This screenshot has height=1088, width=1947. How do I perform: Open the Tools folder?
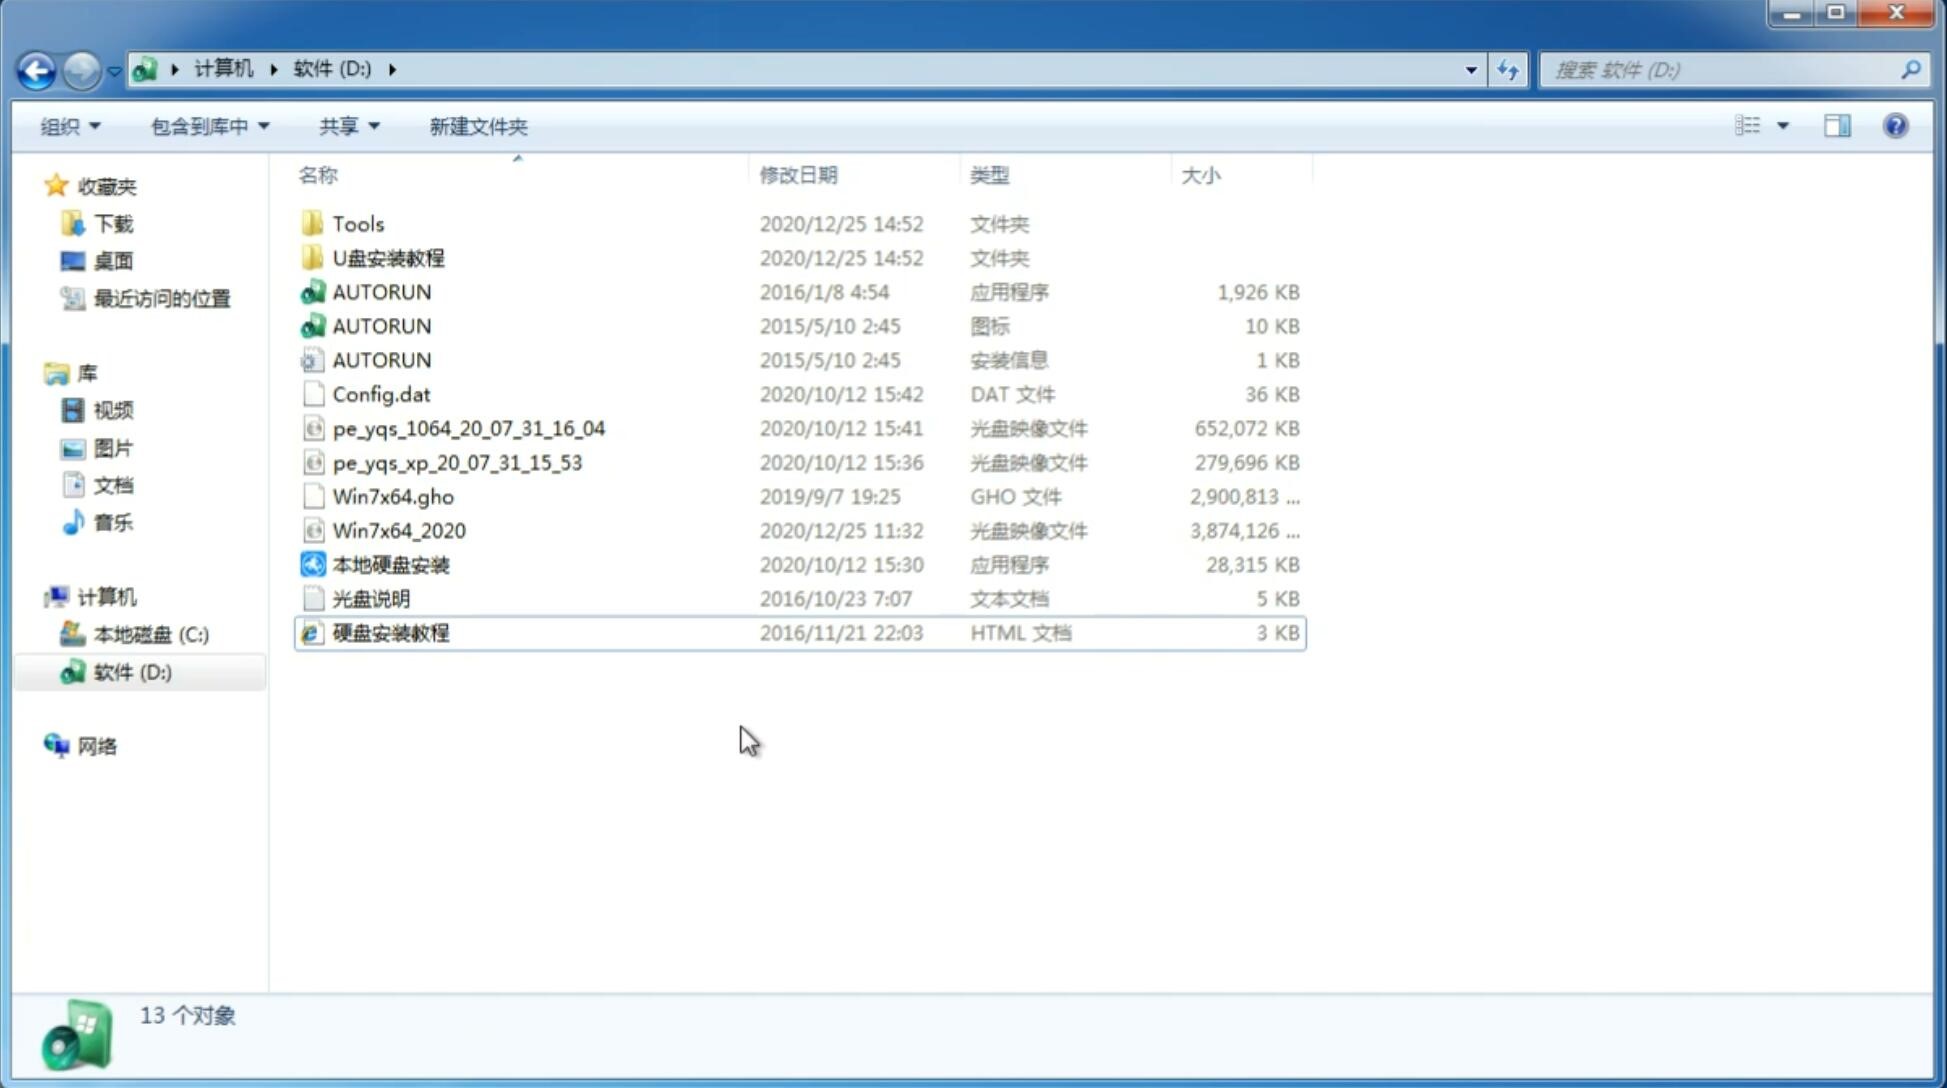point(357,223)
